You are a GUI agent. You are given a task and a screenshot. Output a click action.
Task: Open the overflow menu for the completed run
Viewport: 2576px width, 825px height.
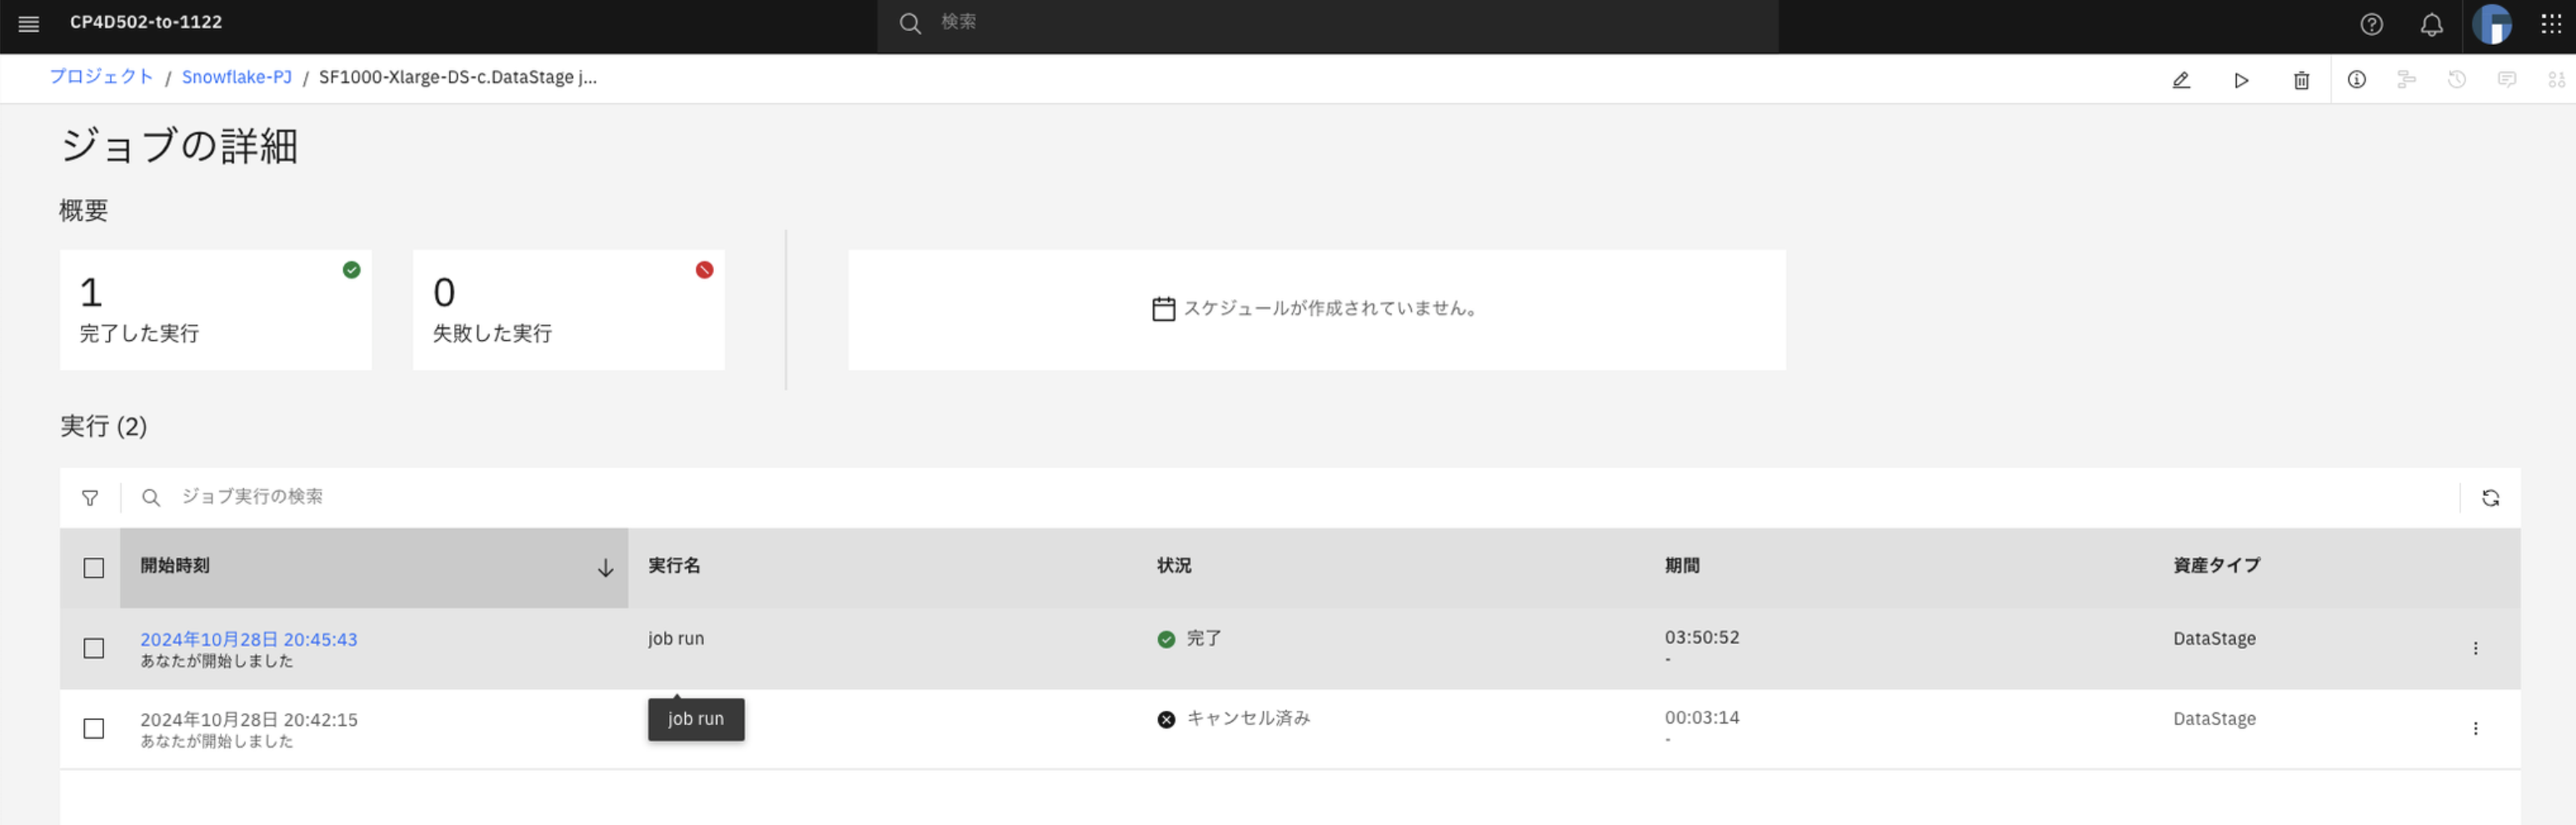tap(2475, 648)
